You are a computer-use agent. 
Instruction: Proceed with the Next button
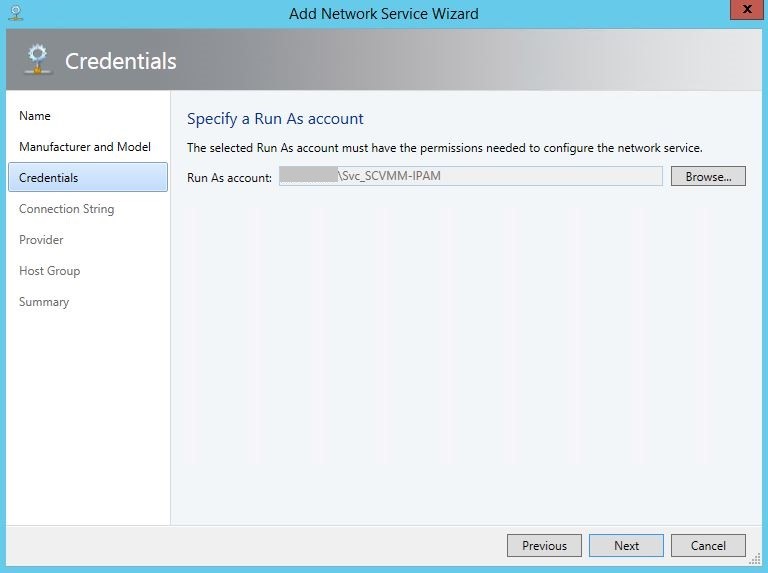[x=626, y=546]
